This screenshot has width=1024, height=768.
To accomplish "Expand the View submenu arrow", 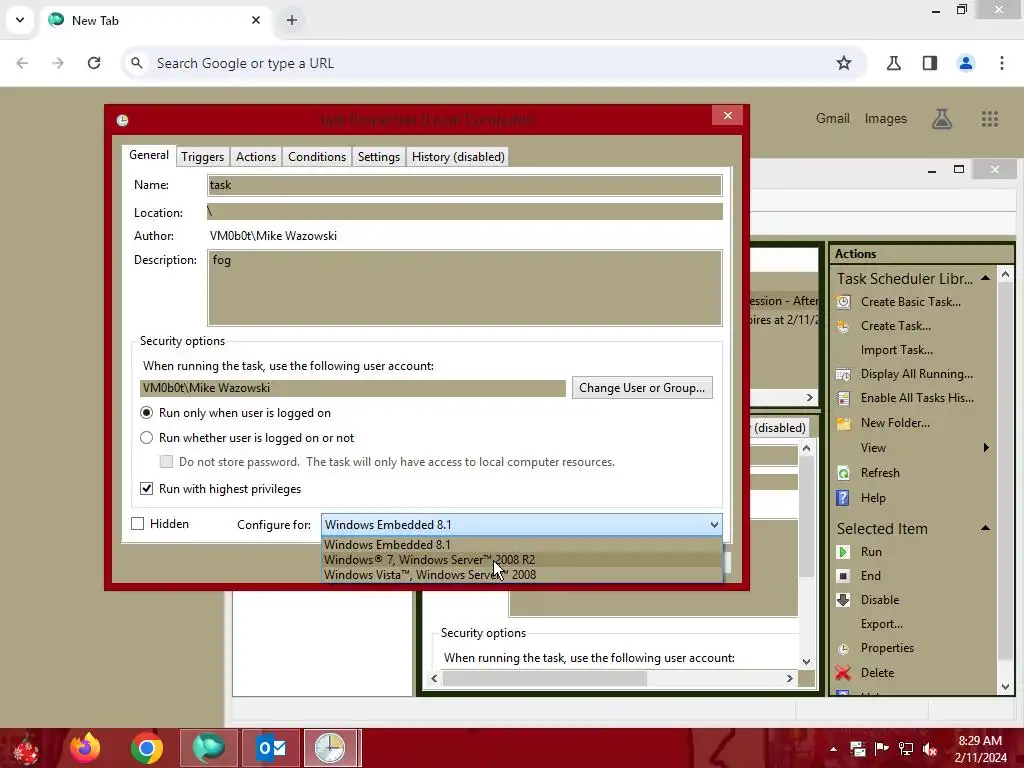I will coord(986,447).
